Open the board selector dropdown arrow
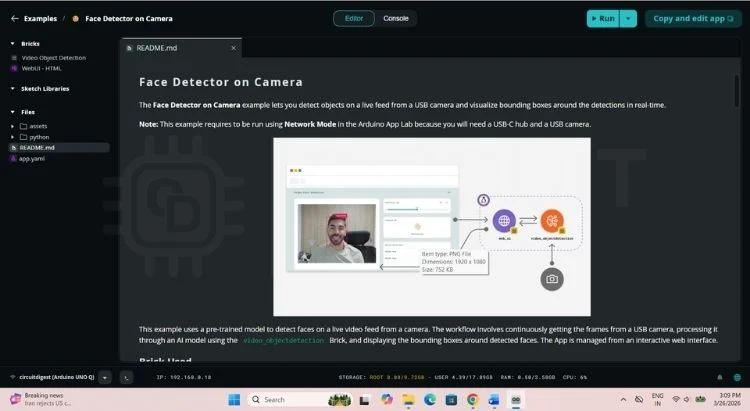 pos(105,378)
